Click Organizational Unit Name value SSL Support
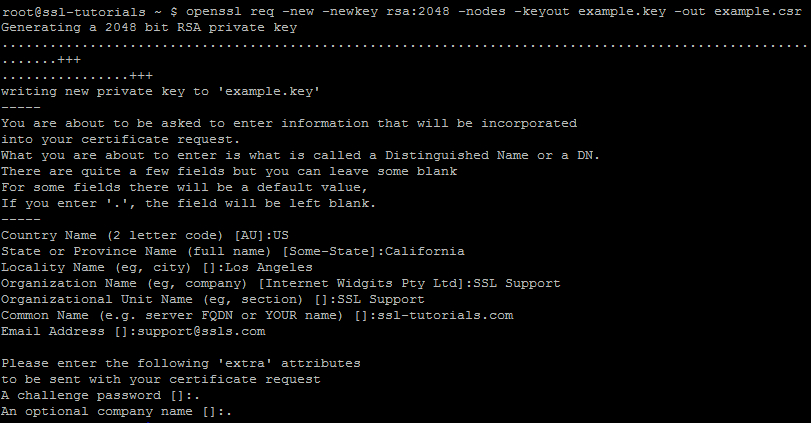Viewport: 811px width, 423px height. point(381,299)
